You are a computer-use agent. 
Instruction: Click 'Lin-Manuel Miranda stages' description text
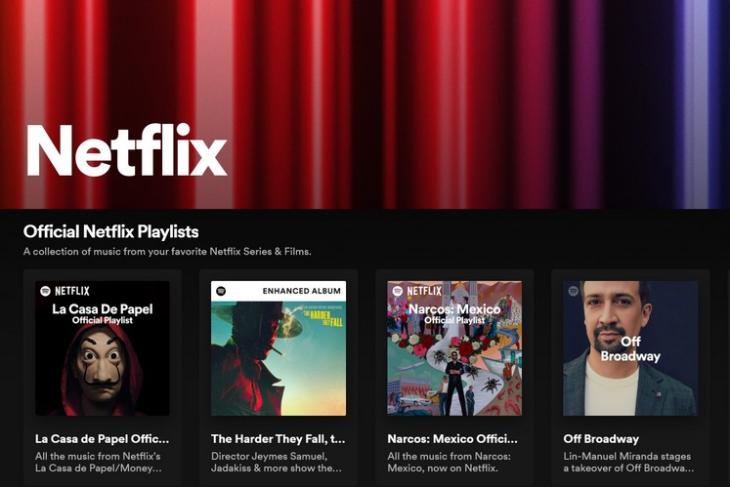point(629,462)
